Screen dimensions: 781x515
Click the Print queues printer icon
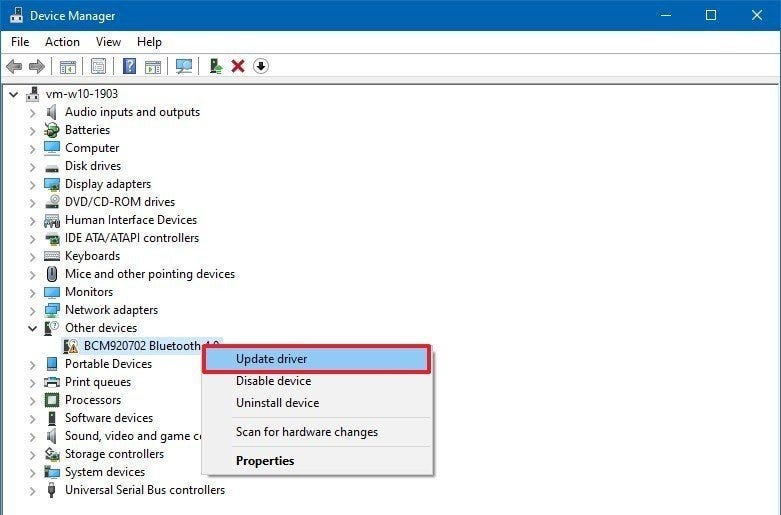coord(52,382)
